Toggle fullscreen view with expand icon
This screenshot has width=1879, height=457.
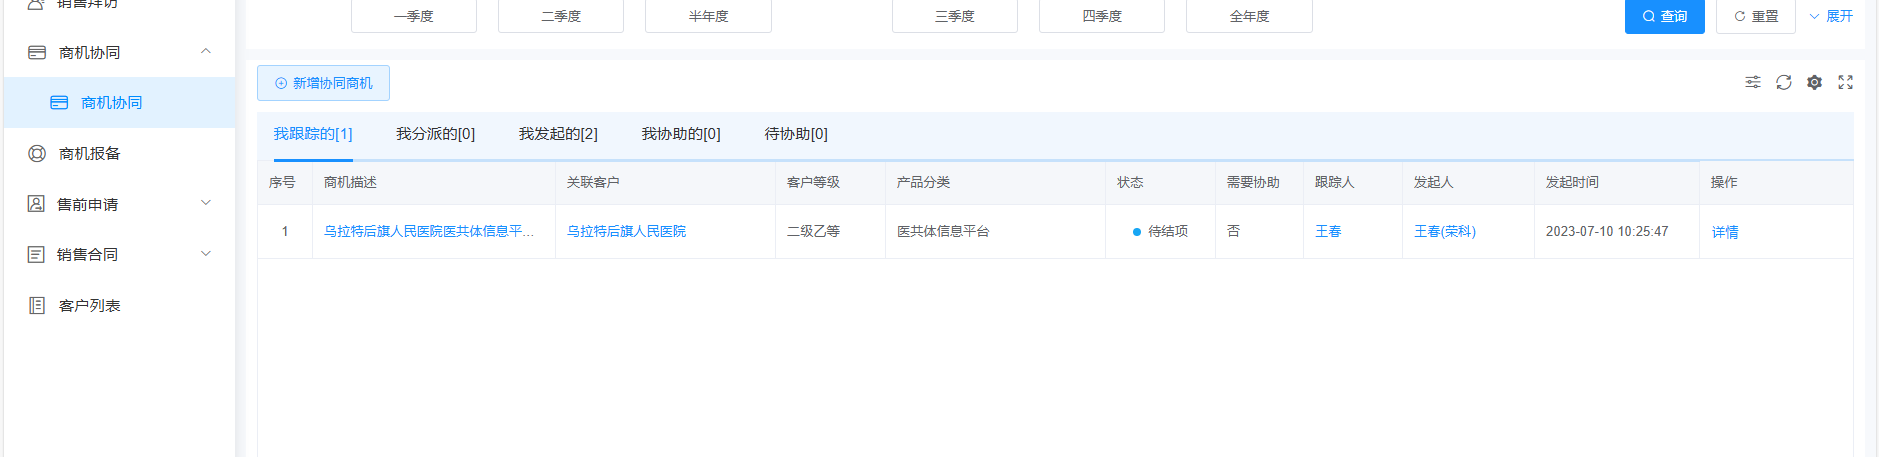[x=1845, y=82]
